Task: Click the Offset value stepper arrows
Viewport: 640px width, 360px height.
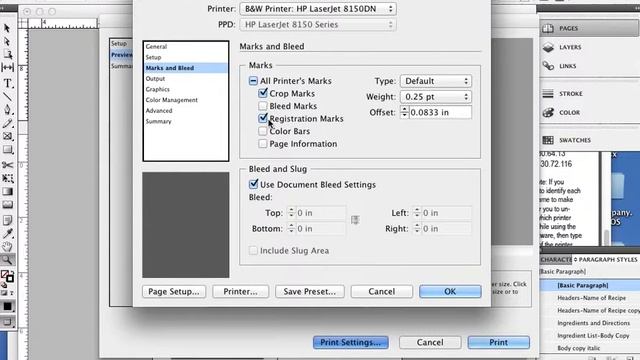Action: pos(404,112)
